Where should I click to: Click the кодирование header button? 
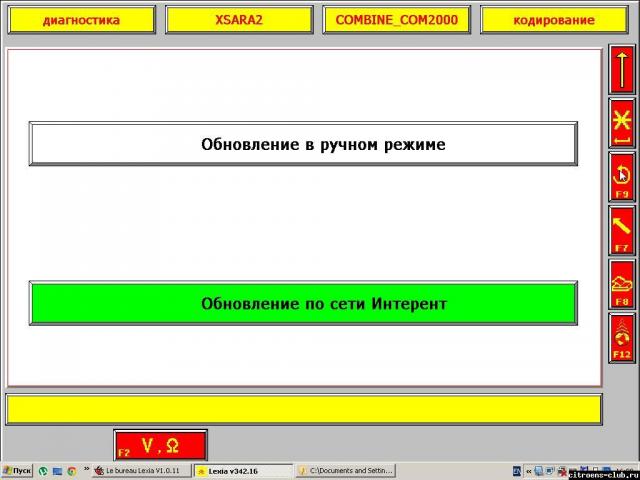pos(554,20)
